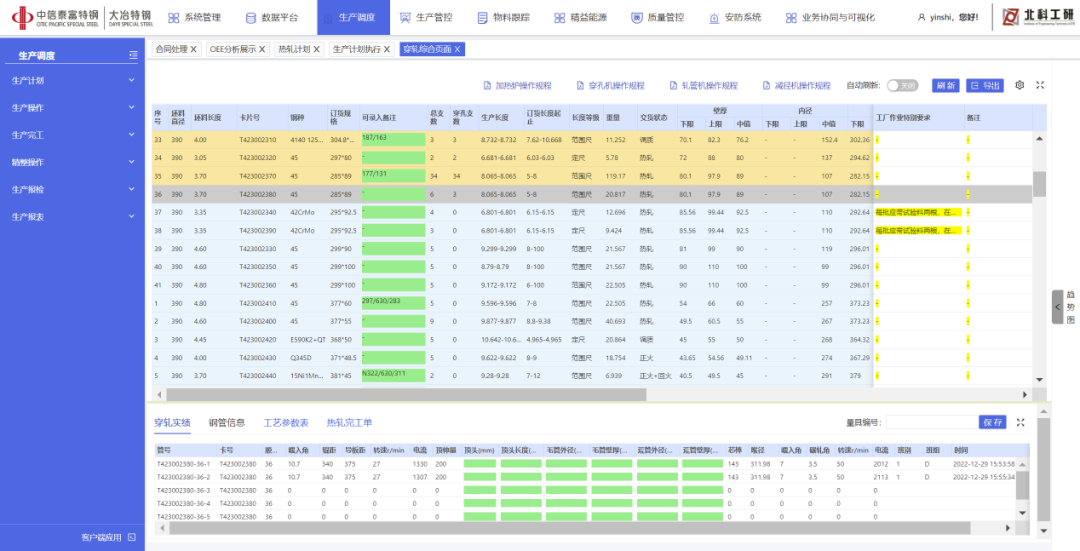Screen dimensions: 1080x551
Task: Collapse the sidebar with the menu-fold icon
Action: point(133,55)
